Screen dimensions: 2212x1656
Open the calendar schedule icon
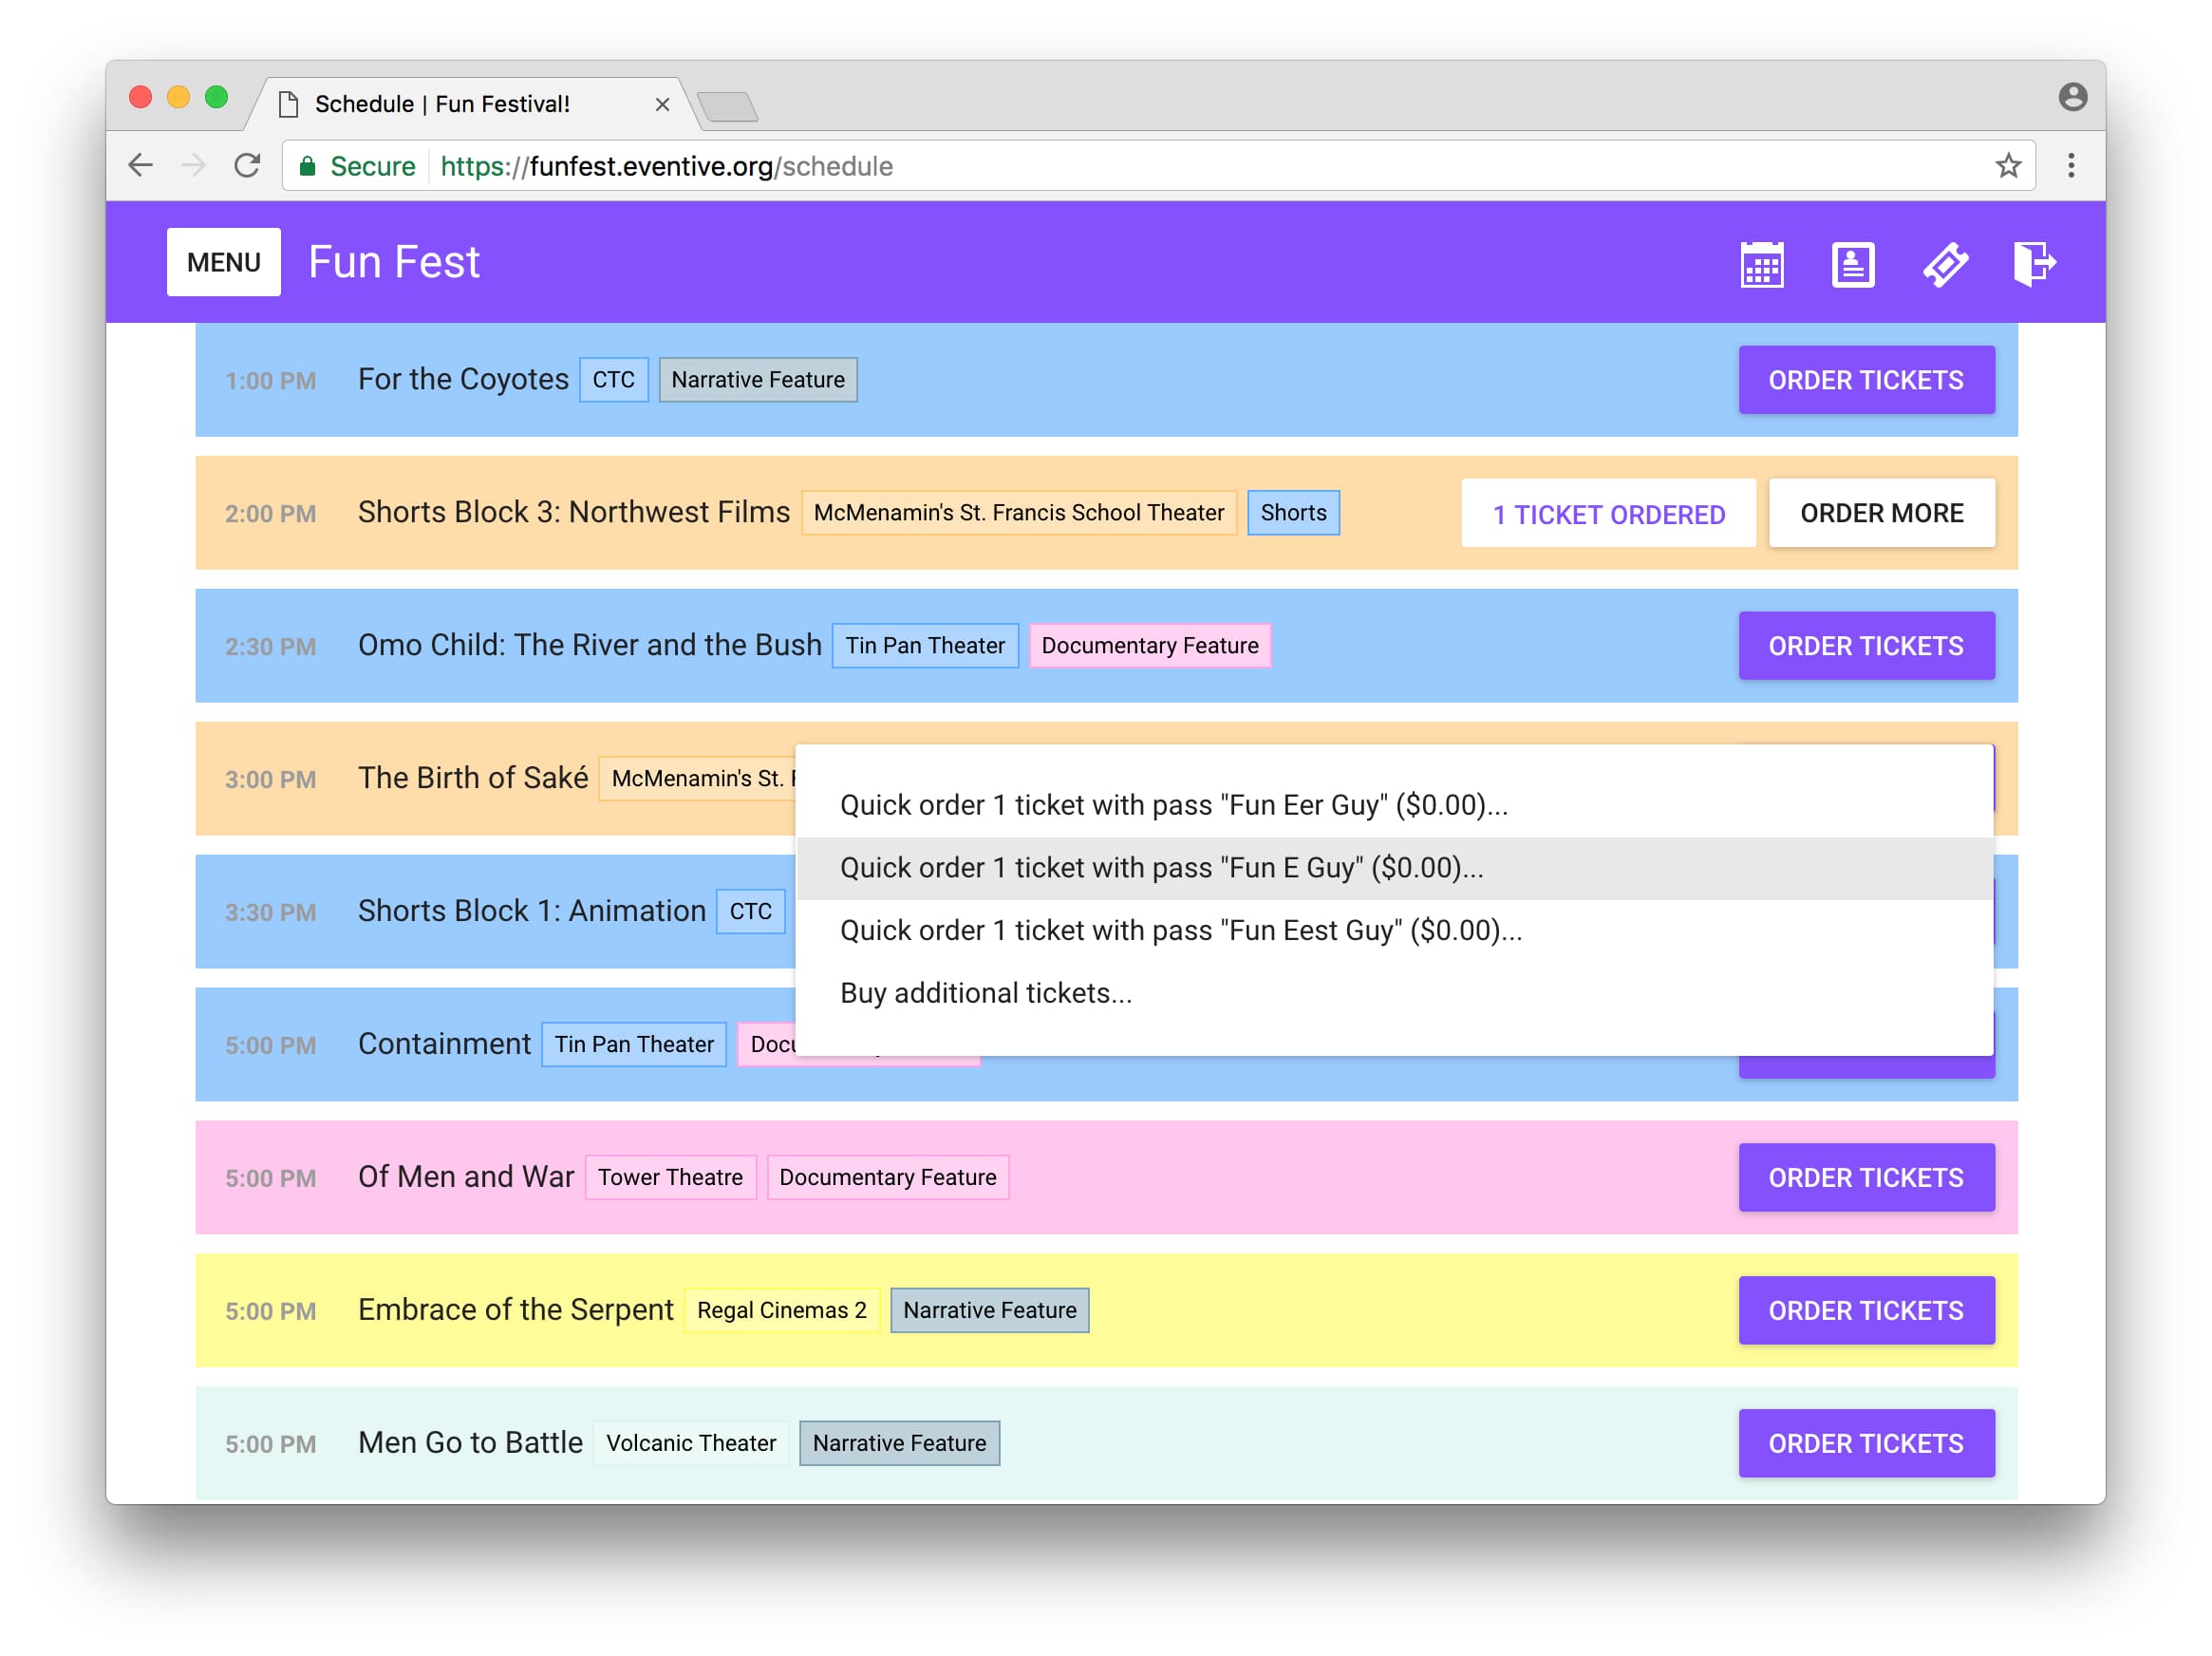click(x=1761, y=265)
